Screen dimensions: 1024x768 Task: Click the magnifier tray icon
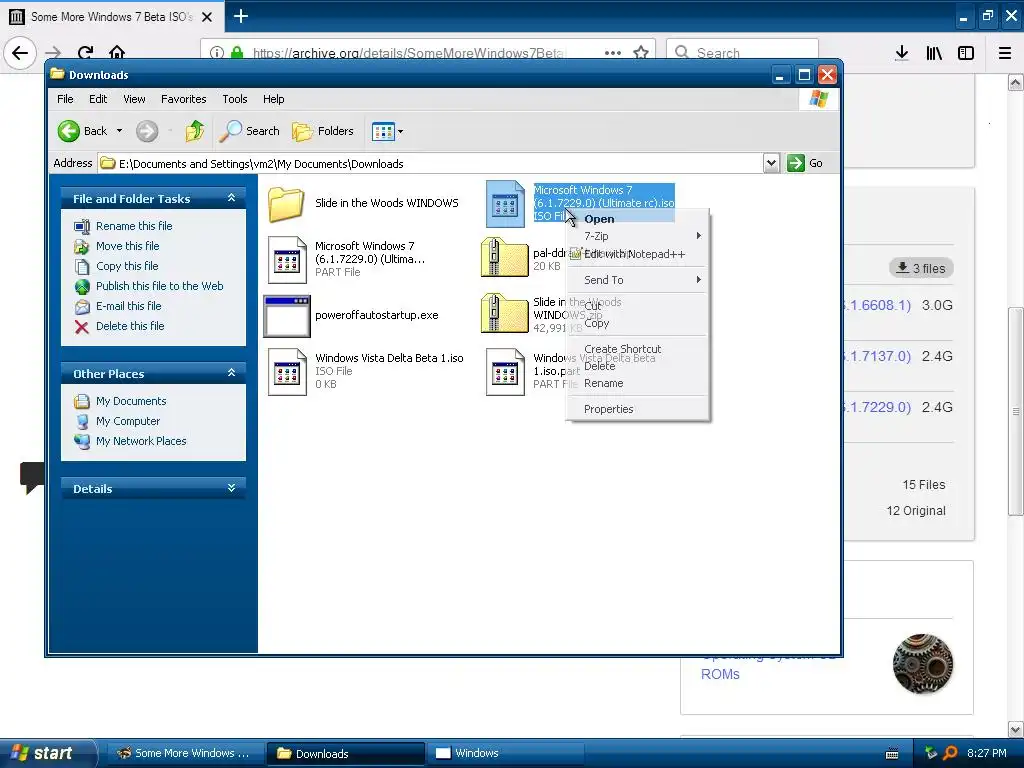coord(950,753)
